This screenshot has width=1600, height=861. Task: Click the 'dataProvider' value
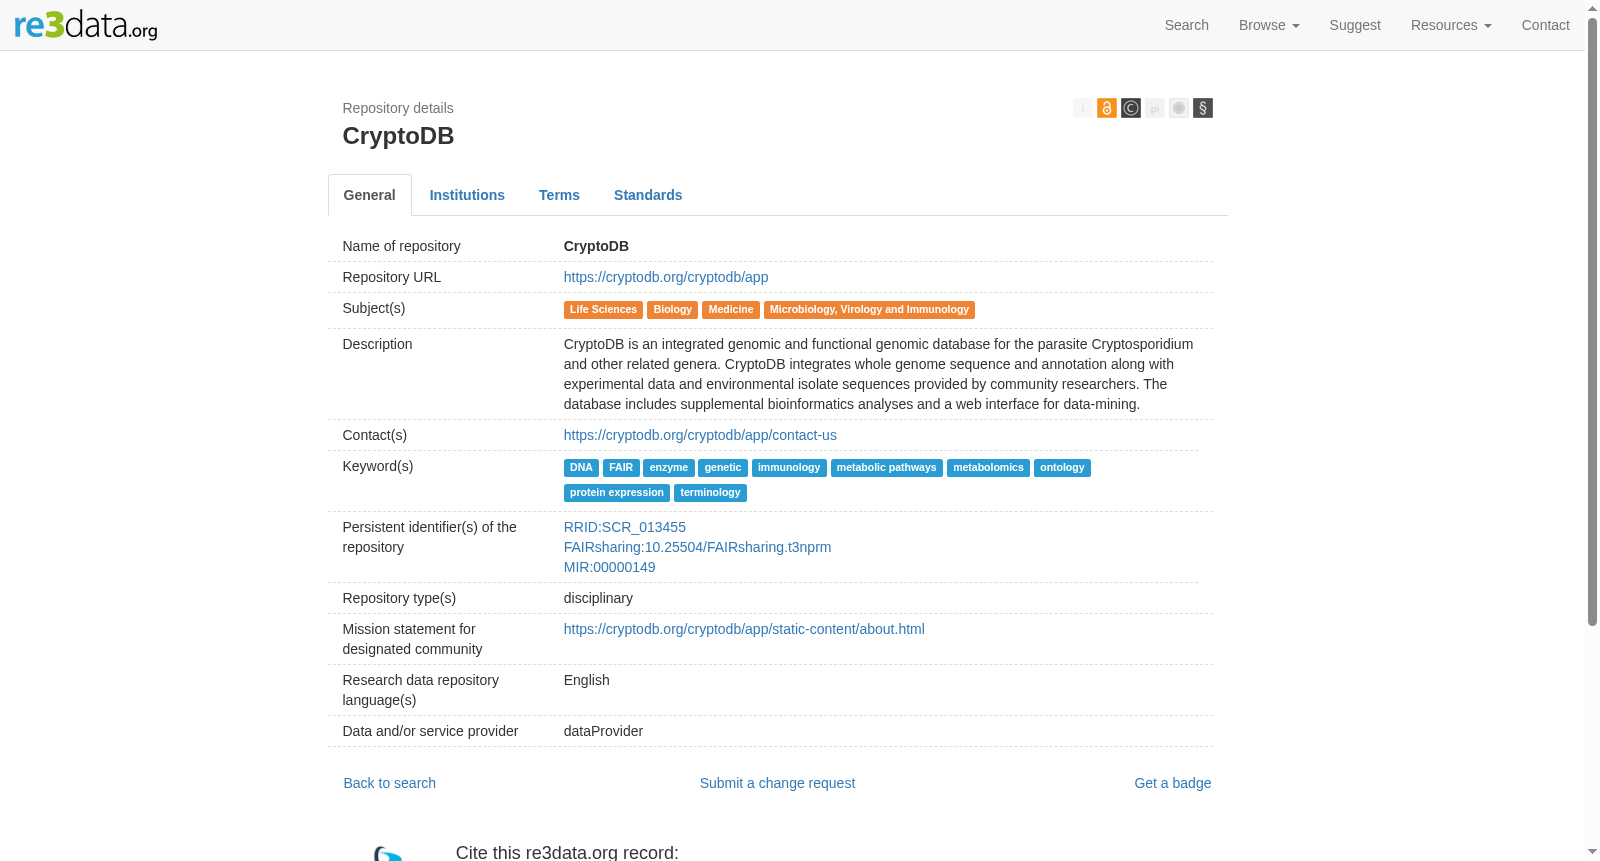click(x=603, y=731)
